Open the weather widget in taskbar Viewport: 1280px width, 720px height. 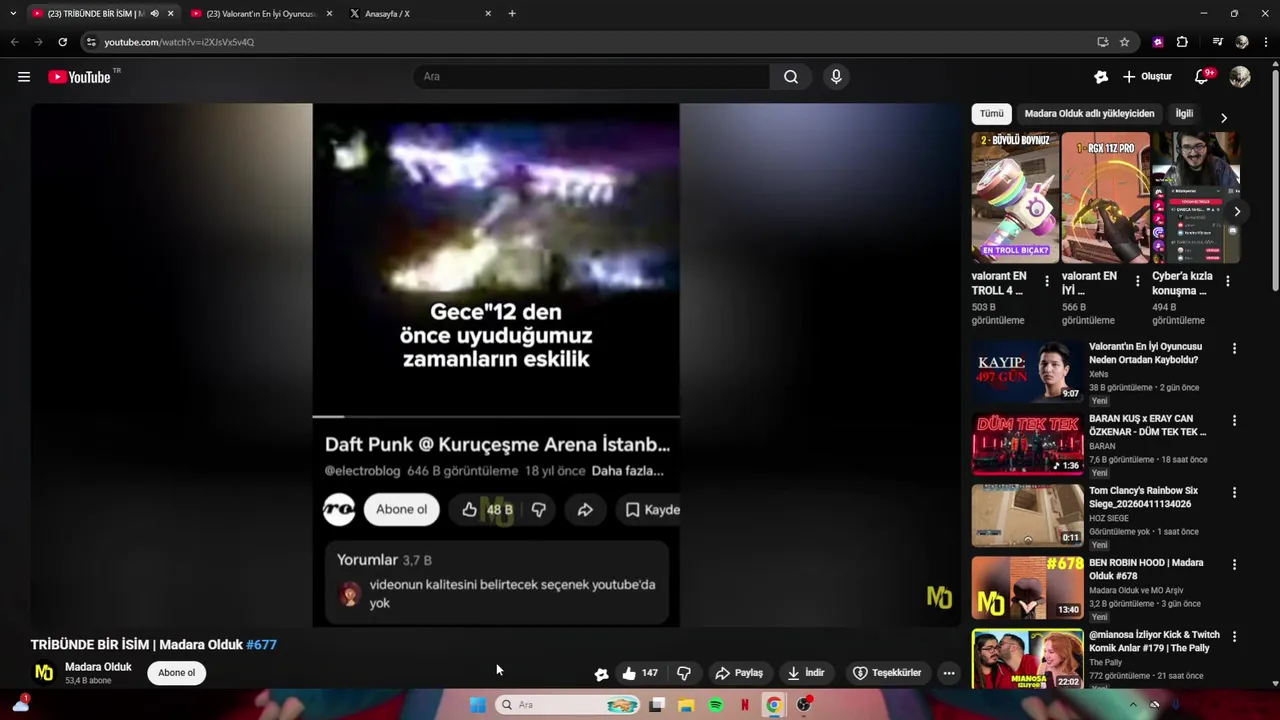(x=20, y=704)
